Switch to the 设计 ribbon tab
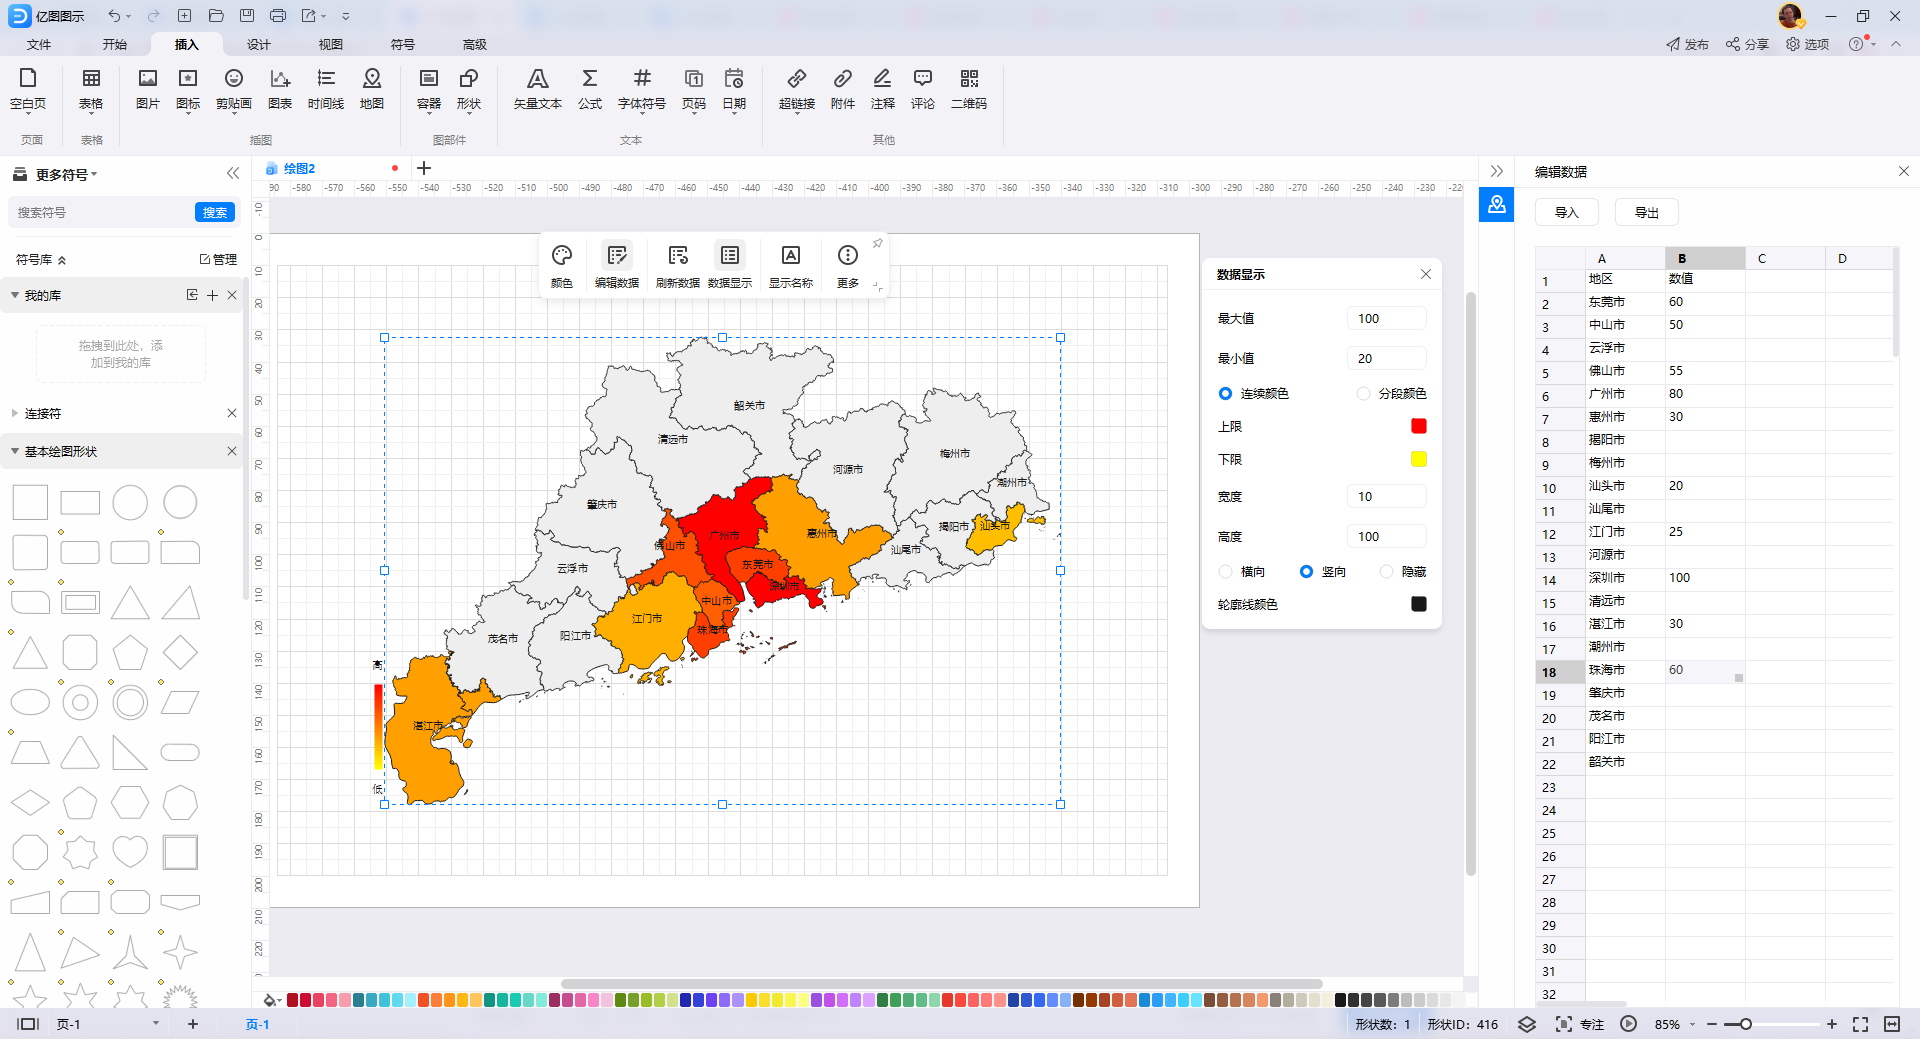The image size is (1920, 1039). click(x=258, y=44)
